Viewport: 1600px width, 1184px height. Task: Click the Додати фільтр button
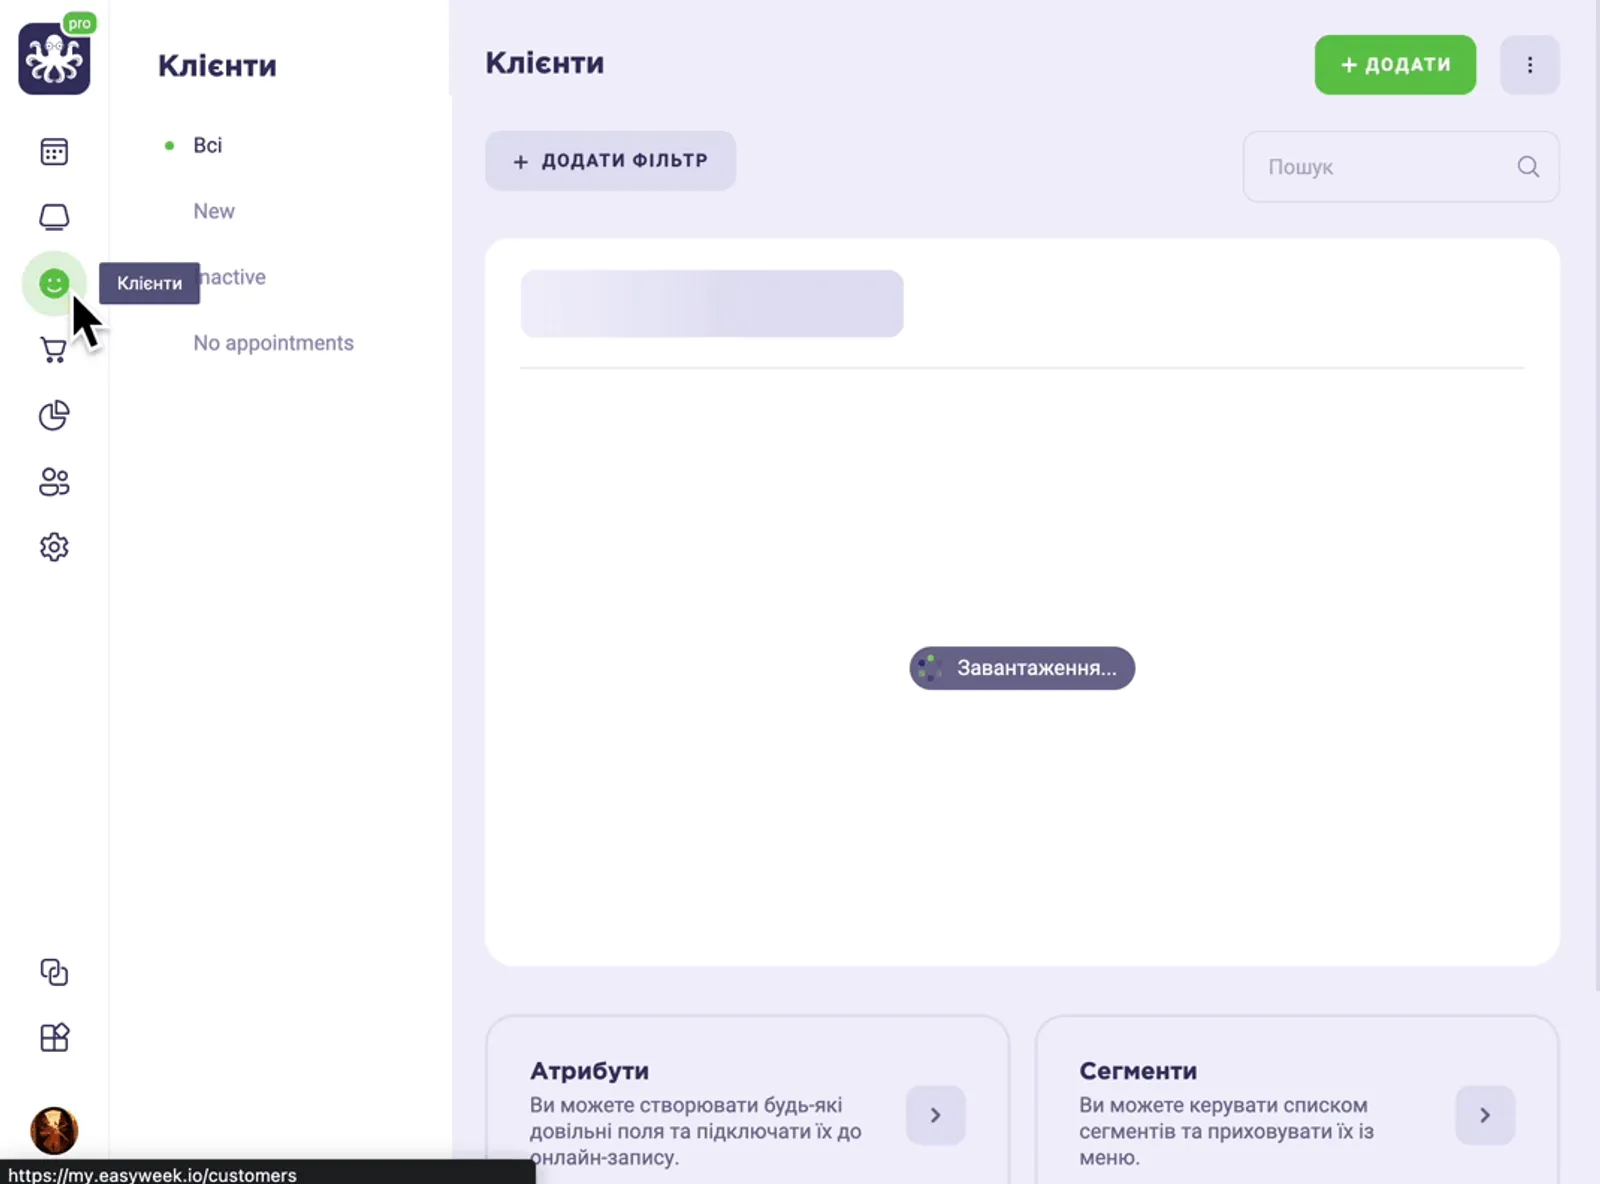[610, 161]
